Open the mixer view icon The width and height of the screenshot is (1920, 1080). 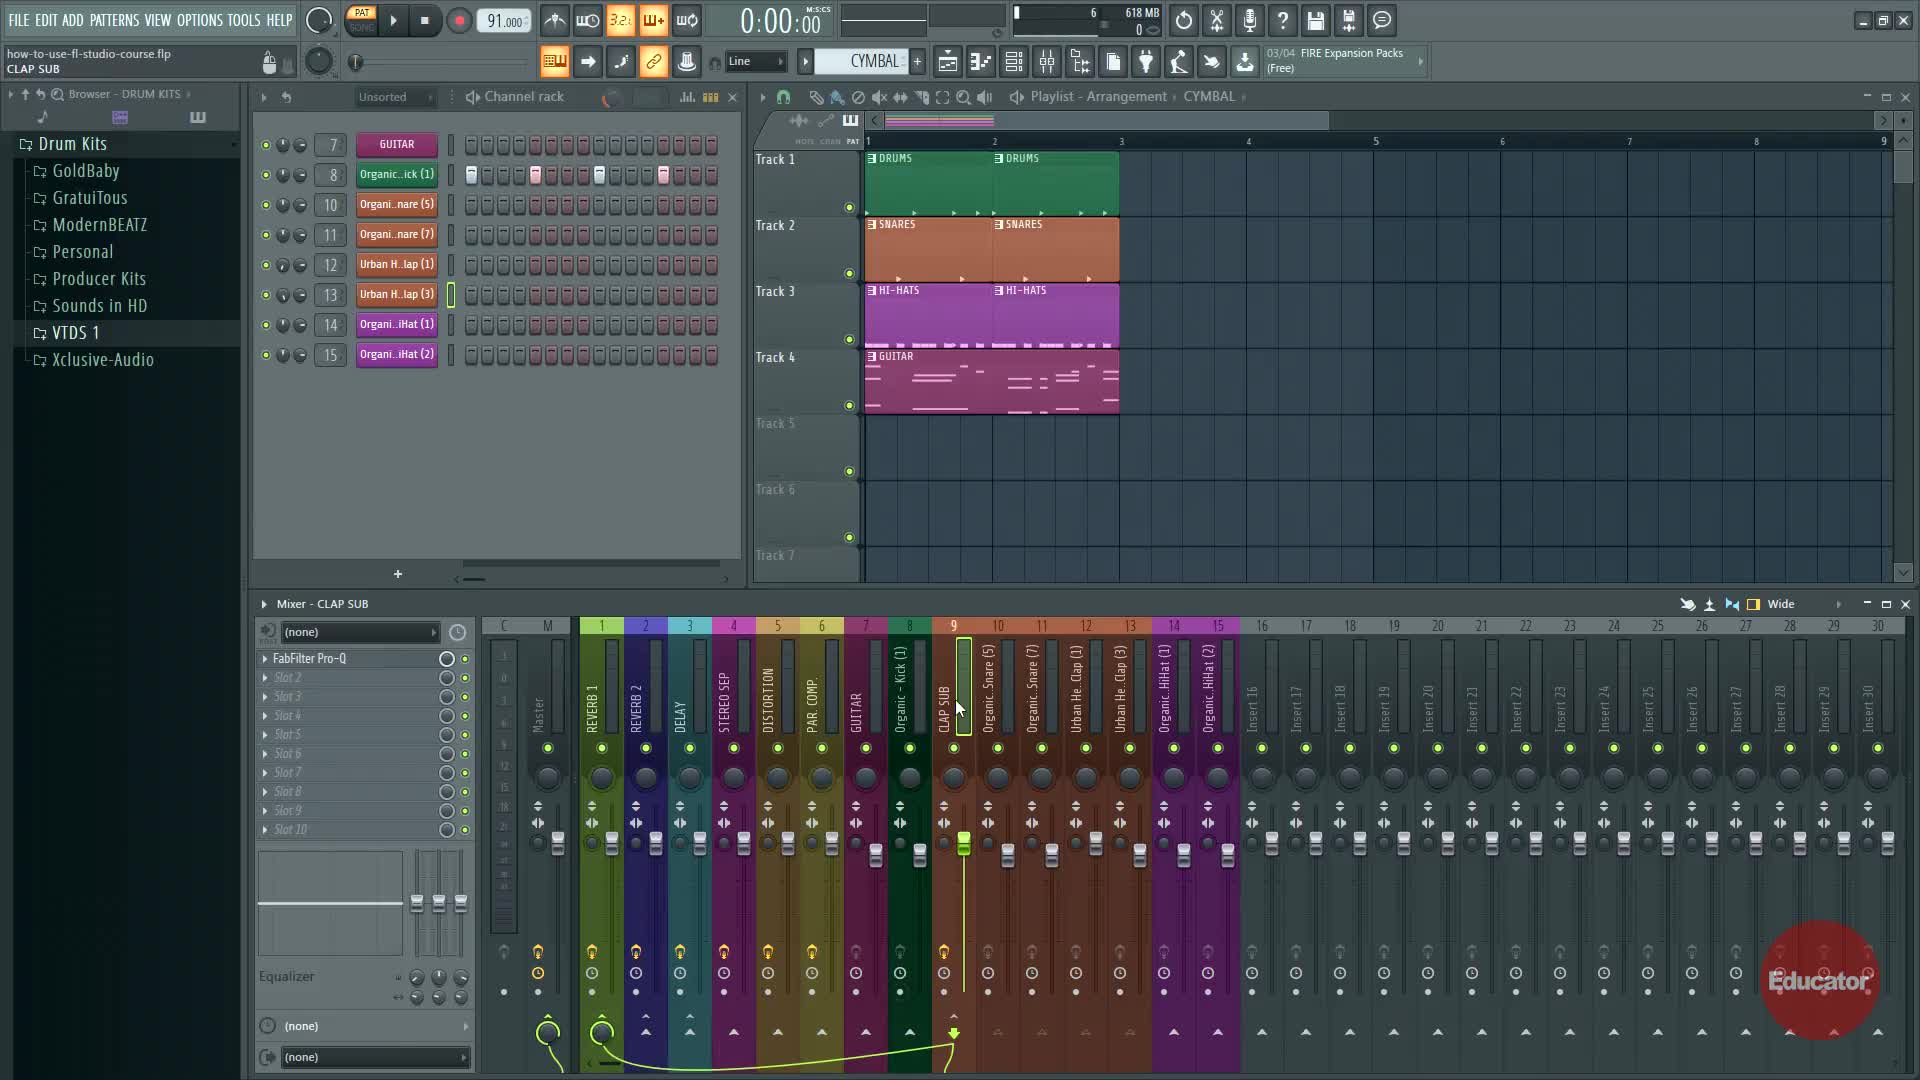pyautogui.click(x=1047, y=62)
